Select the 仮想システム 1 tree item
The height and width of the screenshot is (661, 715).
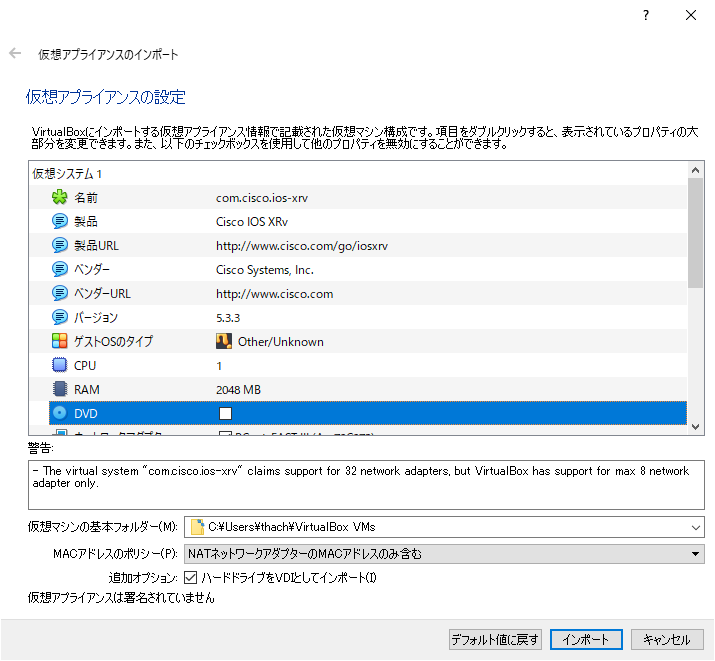tap(67, 174)
